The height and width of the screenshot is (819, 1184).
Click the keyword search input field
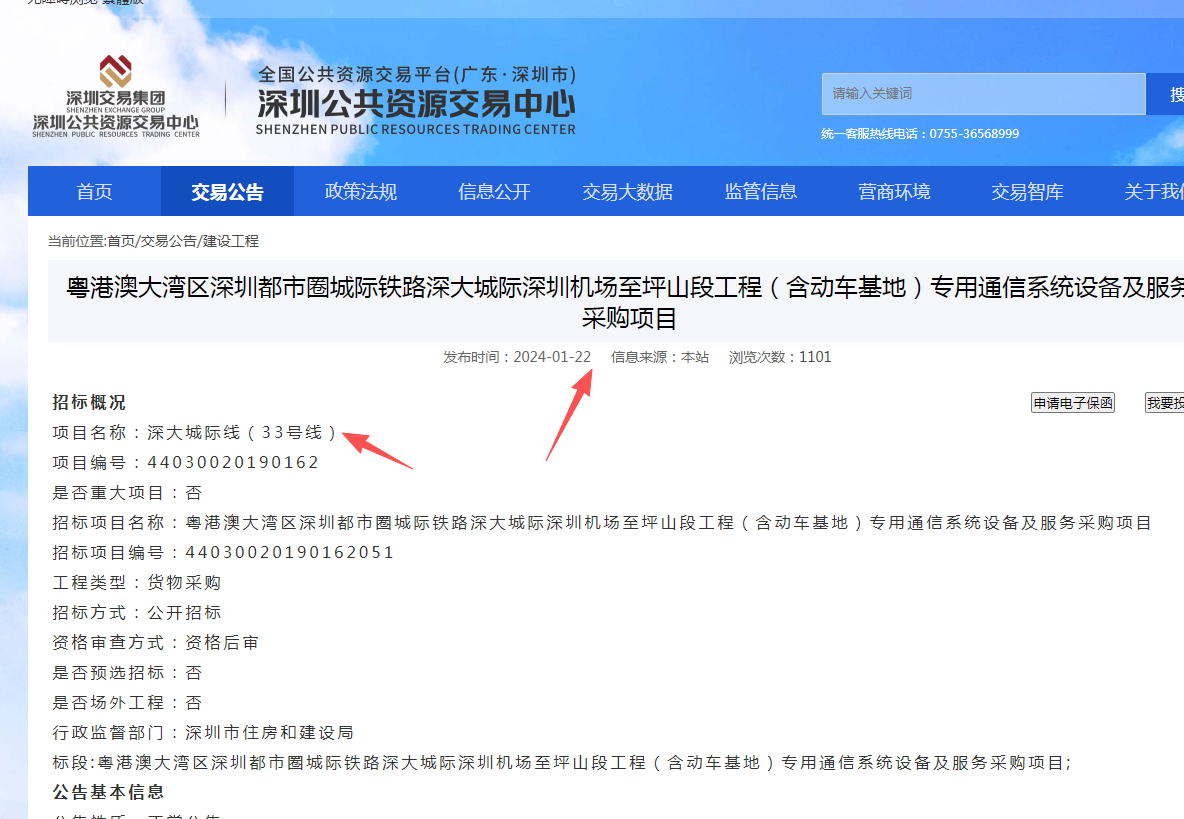[x=983, y=94]
